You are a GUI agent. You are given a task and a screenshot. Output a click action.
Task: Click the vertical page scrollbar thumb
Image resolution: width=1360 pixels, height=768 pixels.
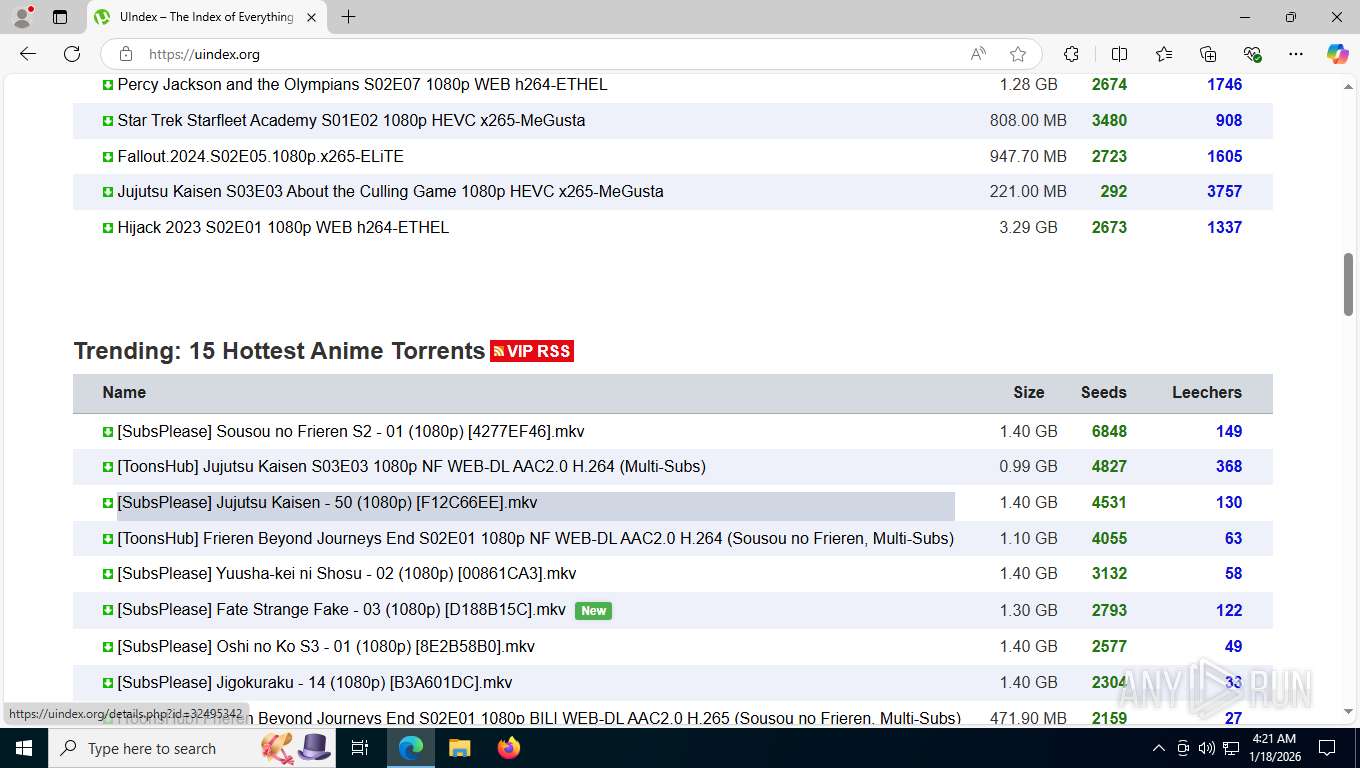click(x=1348, y=285)
